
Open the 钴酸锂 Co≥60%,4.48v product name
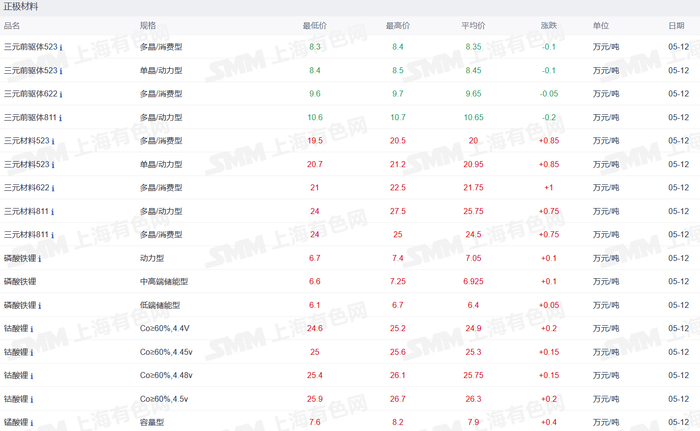pos(16,375)
